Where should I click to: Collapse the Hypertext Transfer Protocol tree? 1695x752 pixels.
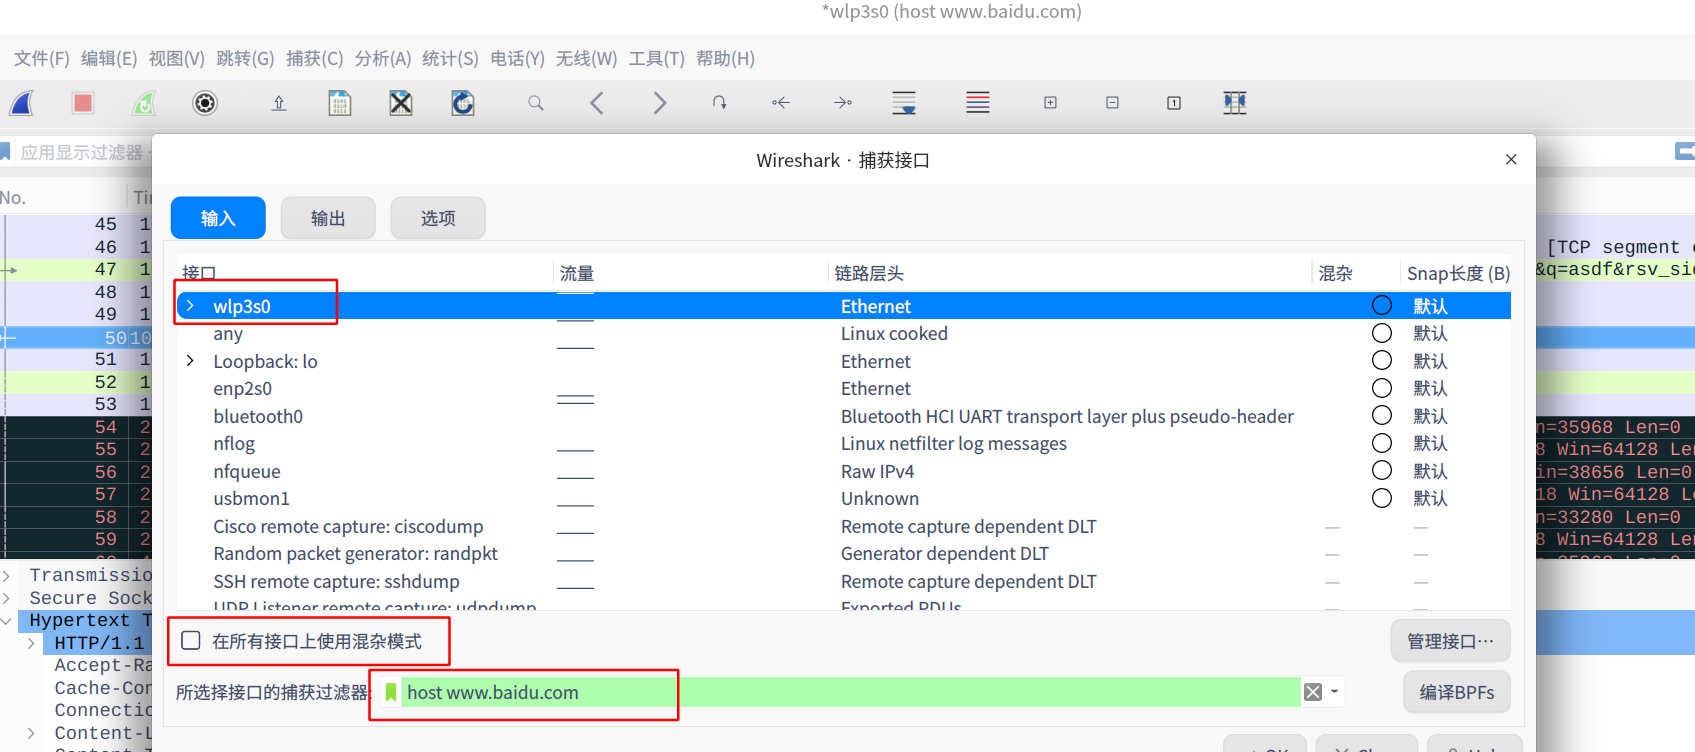click(x=7, y=621)
